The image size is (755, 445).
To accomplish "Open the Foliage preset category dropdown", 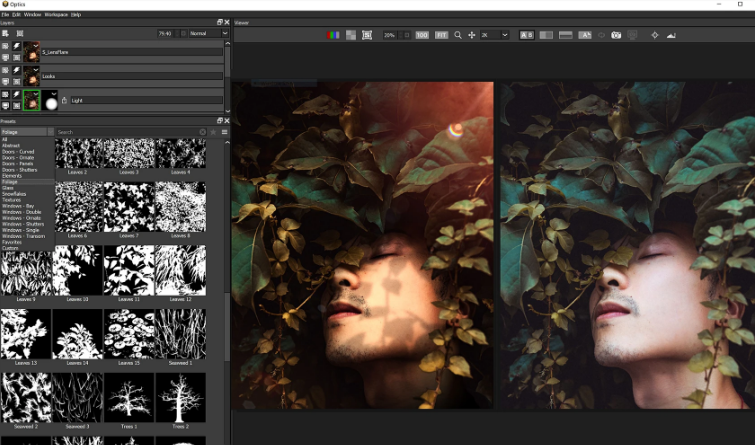I will pyautogui.click(x=27, y=132).
